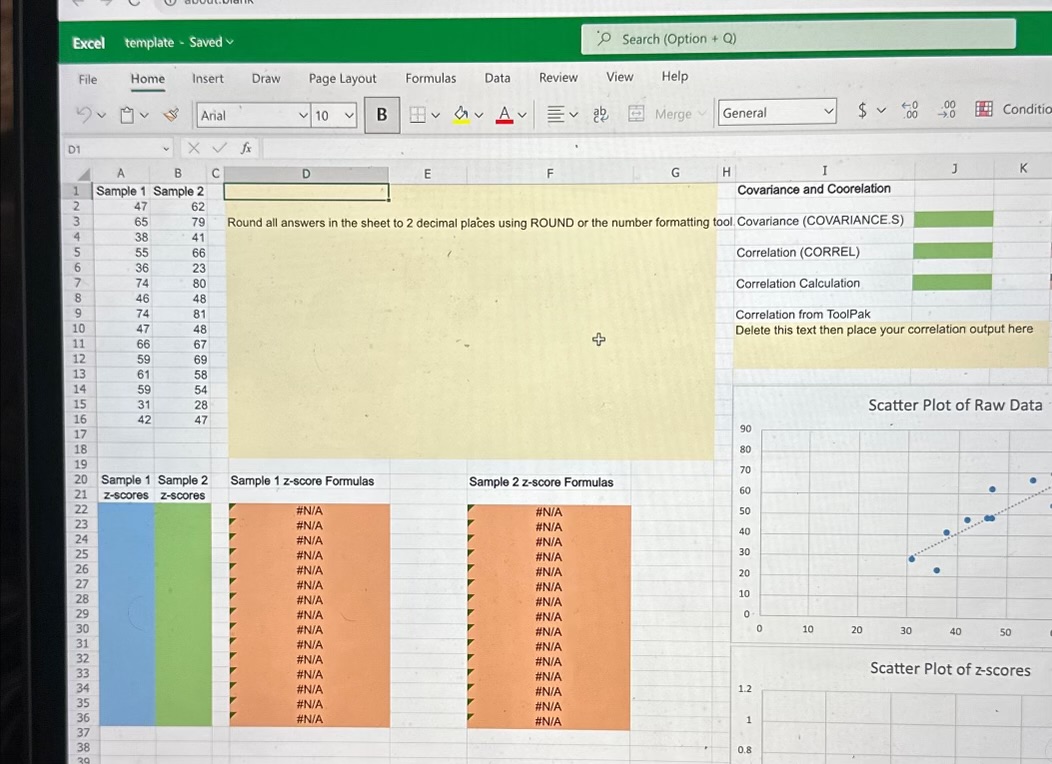
Task: Expand the Font Color dropdown arrow
Action: [x=522, y=115]
